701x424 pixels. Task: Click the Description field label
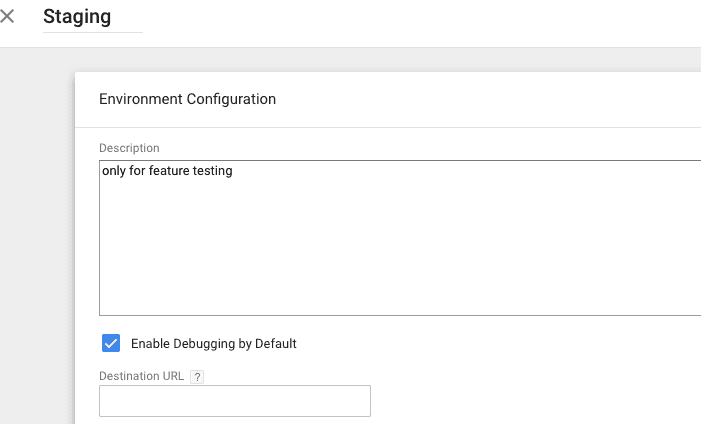tap(129, 149)
